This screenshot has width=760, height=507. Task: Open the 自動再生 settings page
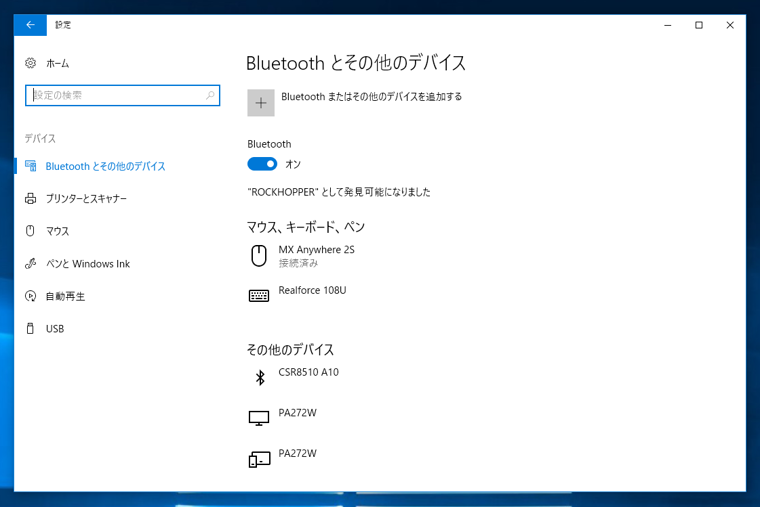coord(65,296)
